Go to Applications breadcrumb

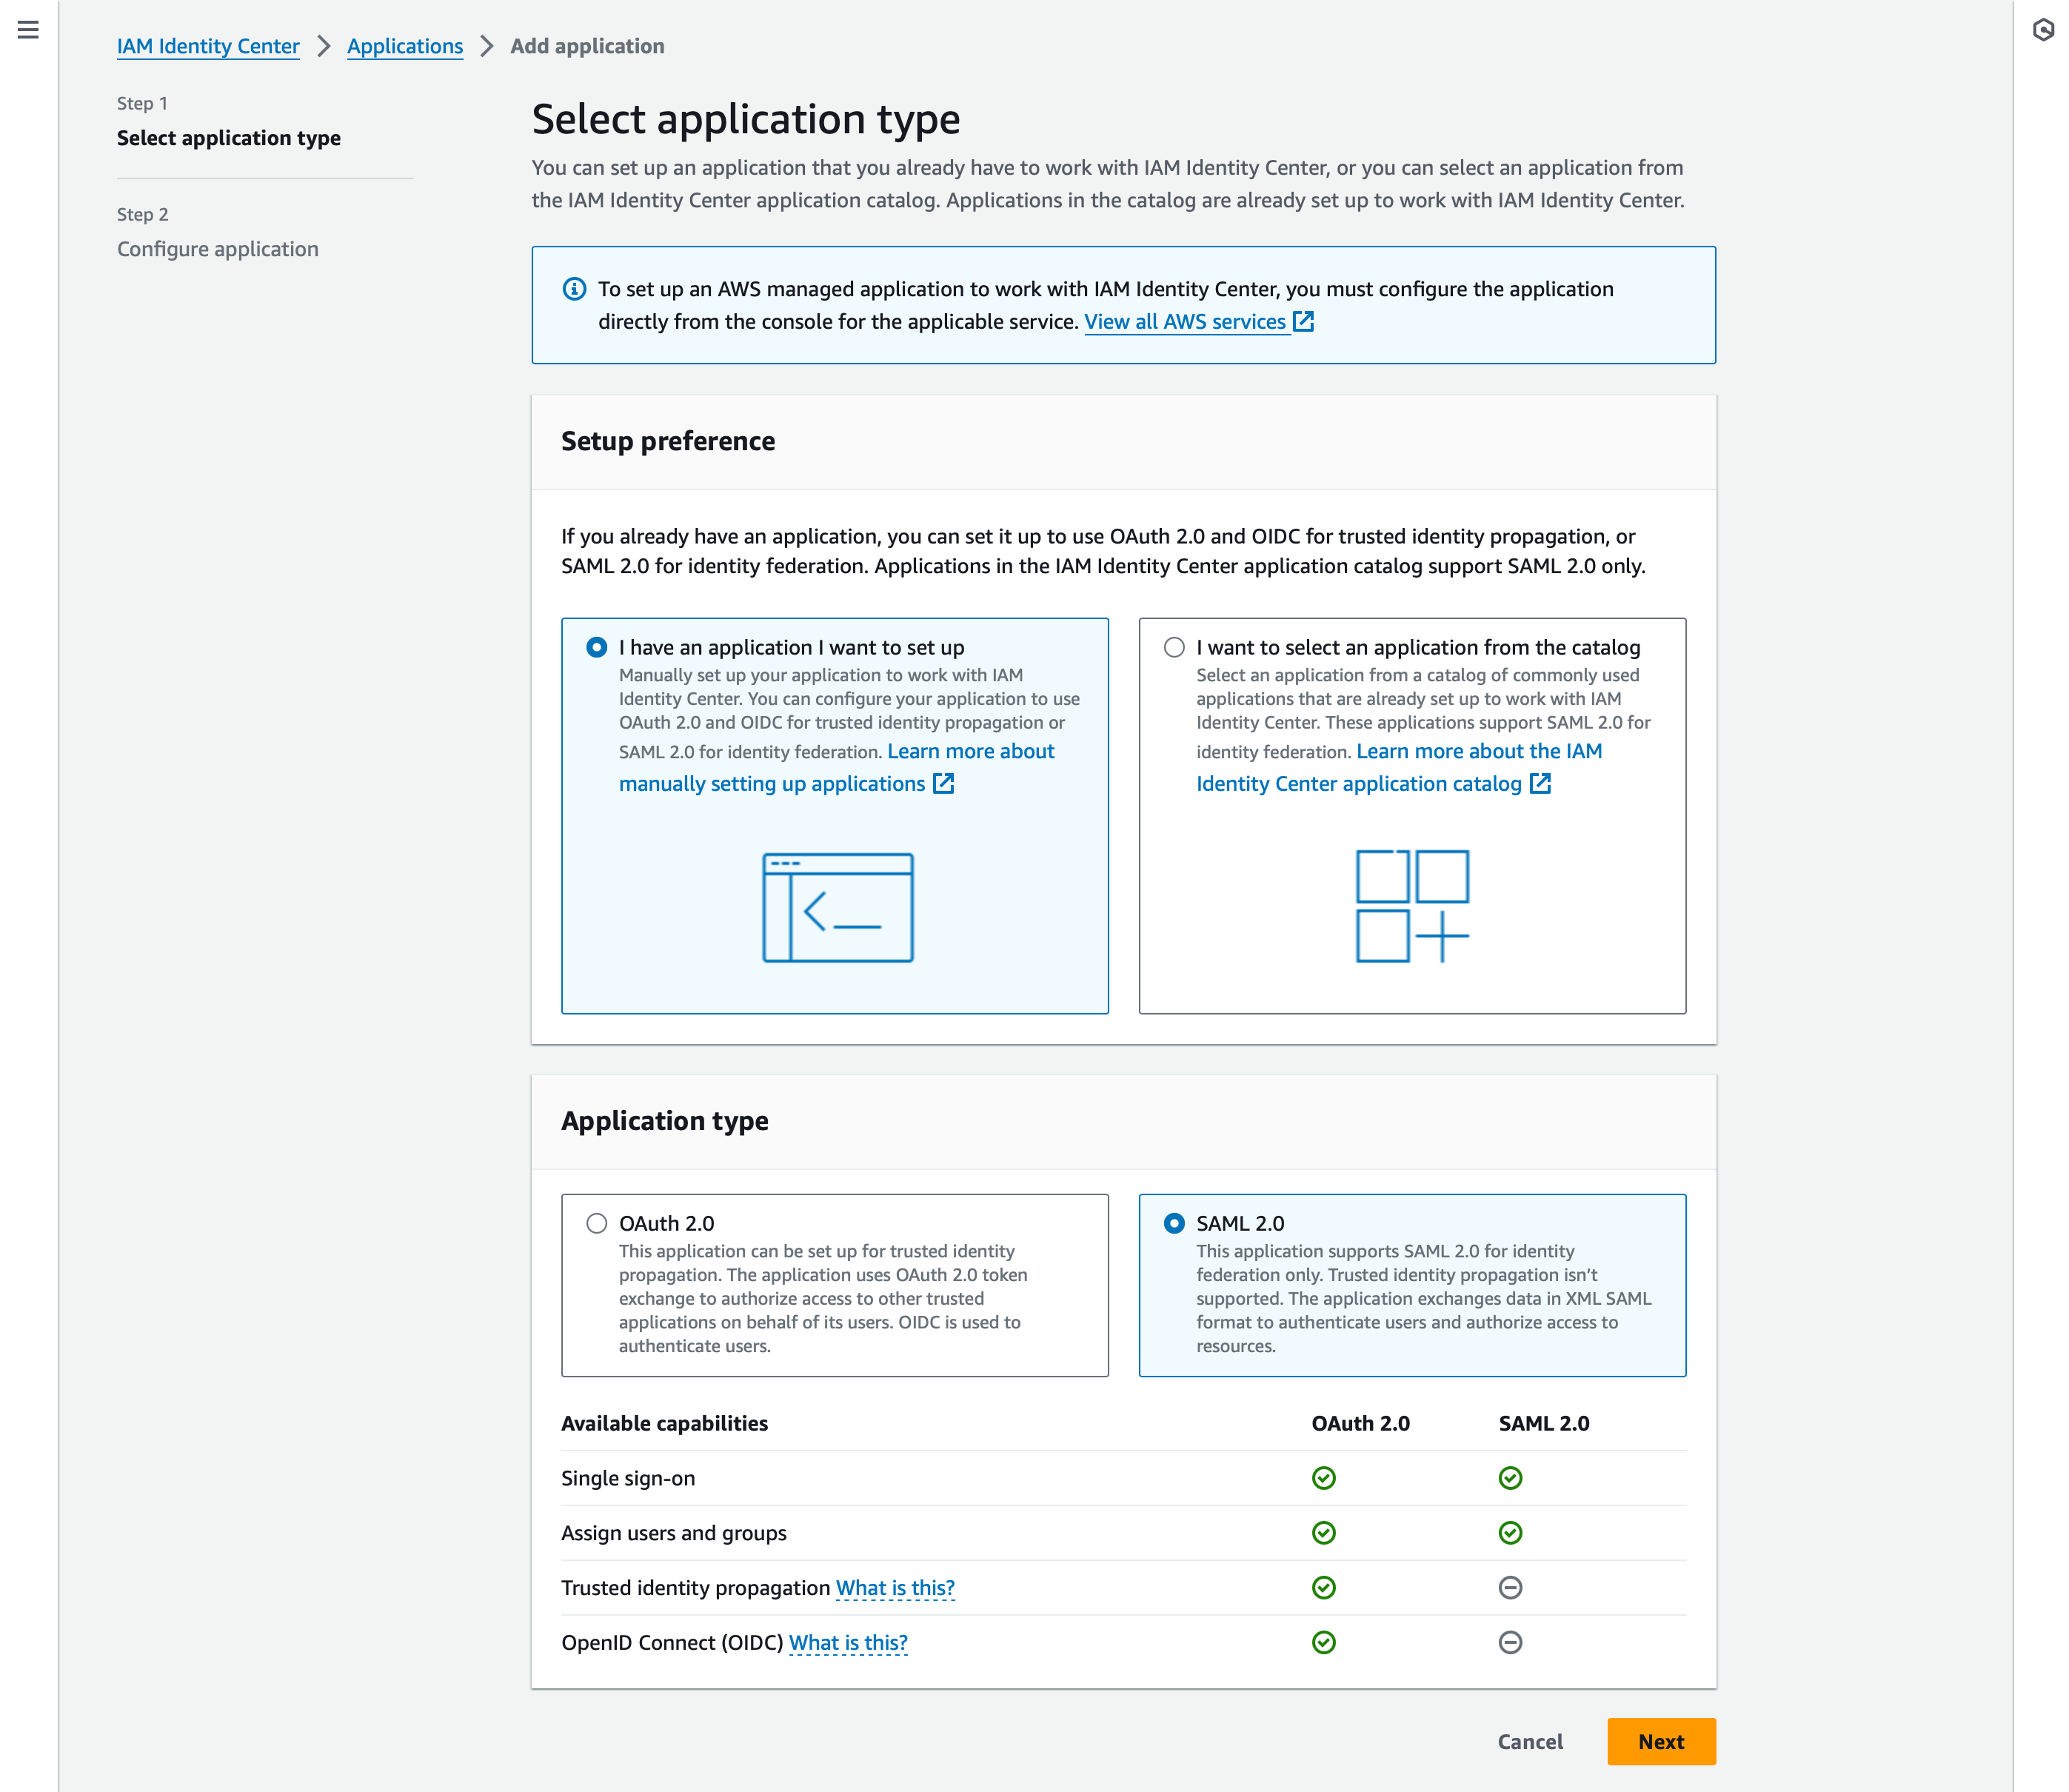tap(405, 46)
